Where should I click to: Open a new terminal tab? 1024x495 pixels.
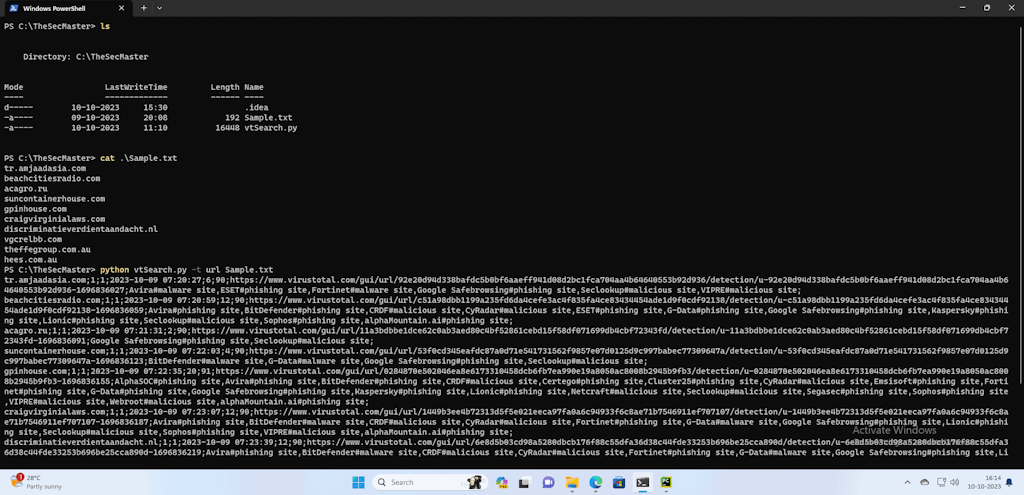(144, 8)
